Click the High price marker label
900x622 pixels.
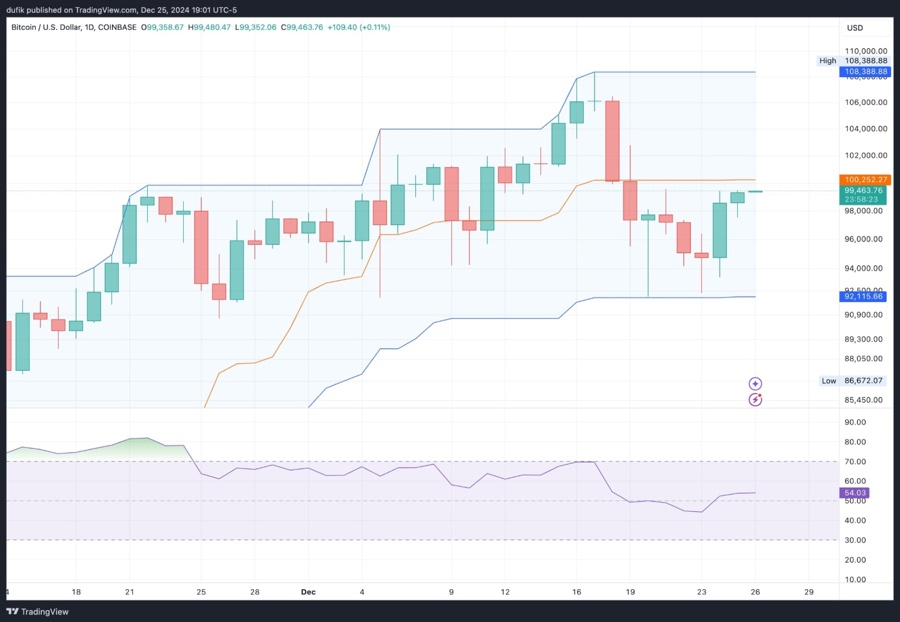827,61
